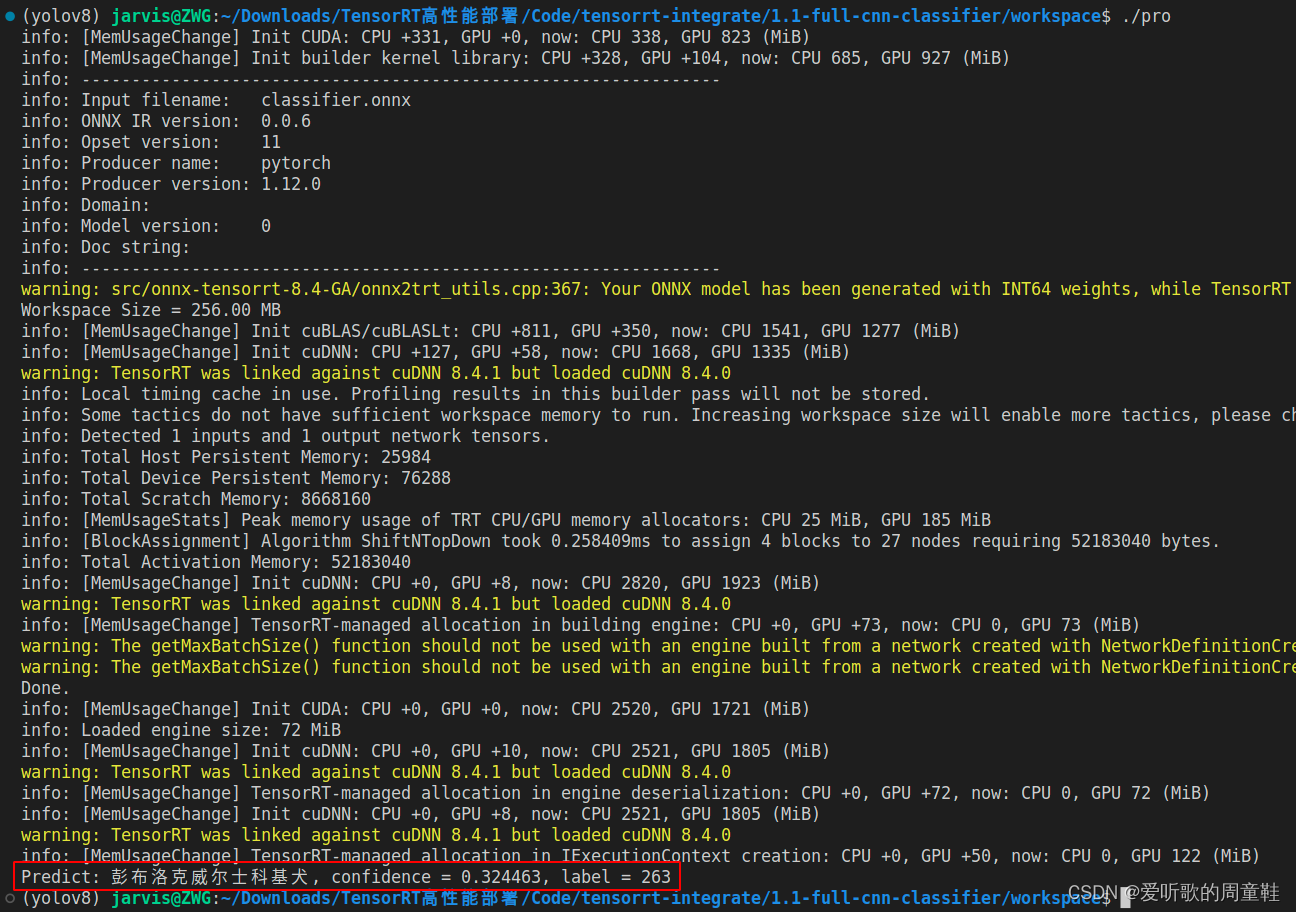Screen dimensions: 1296x912
Task: Click the 'Done.' output line
Action: click(46, 688)
